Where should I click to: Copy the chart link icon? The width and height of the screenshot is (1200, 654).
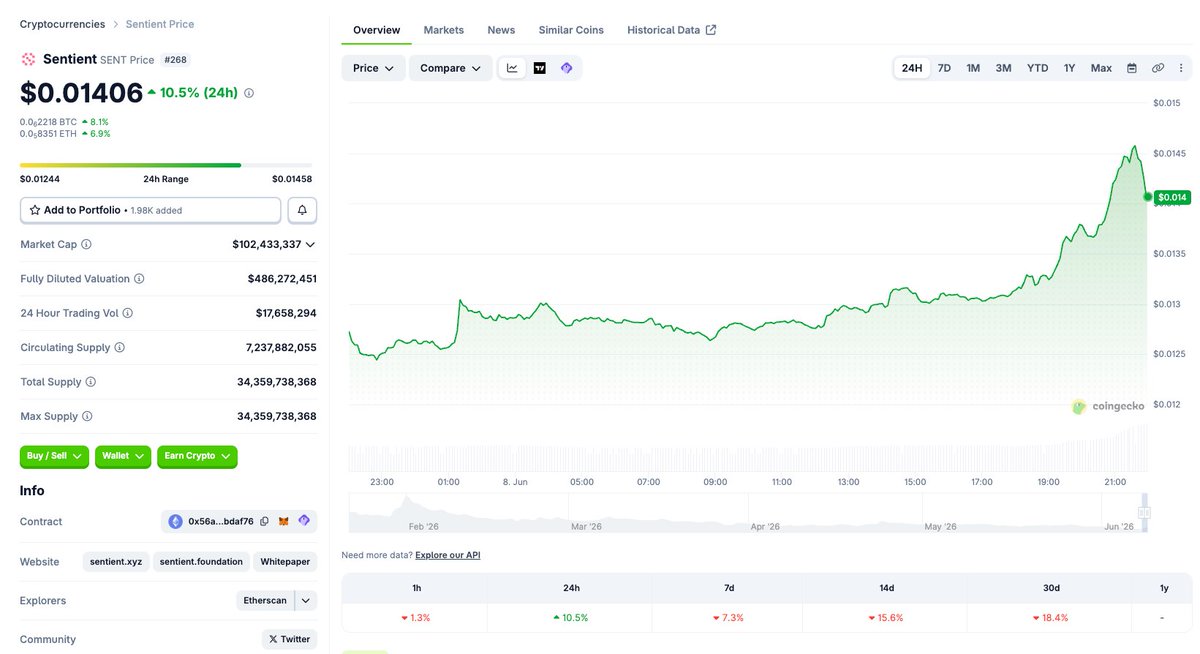click(x=1158, y=68)
